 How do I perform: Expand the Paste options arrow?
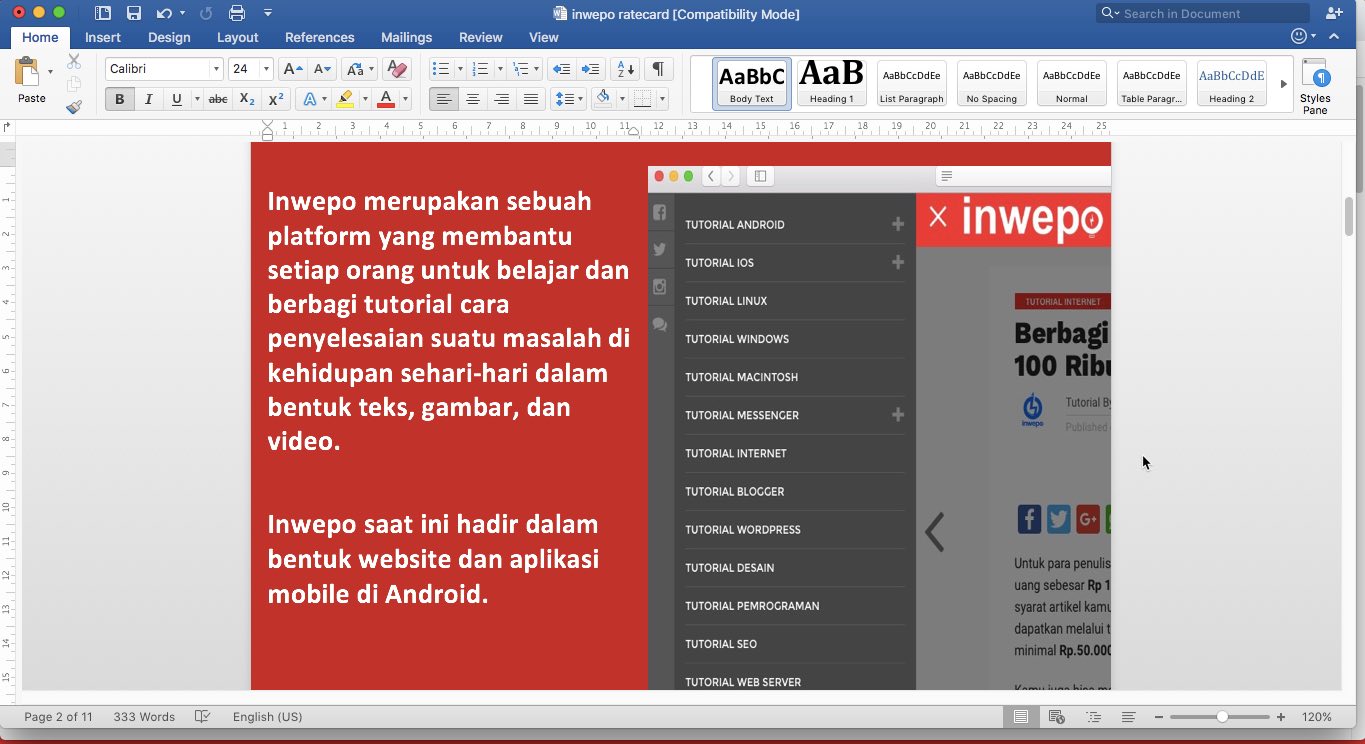click(50, 72)
